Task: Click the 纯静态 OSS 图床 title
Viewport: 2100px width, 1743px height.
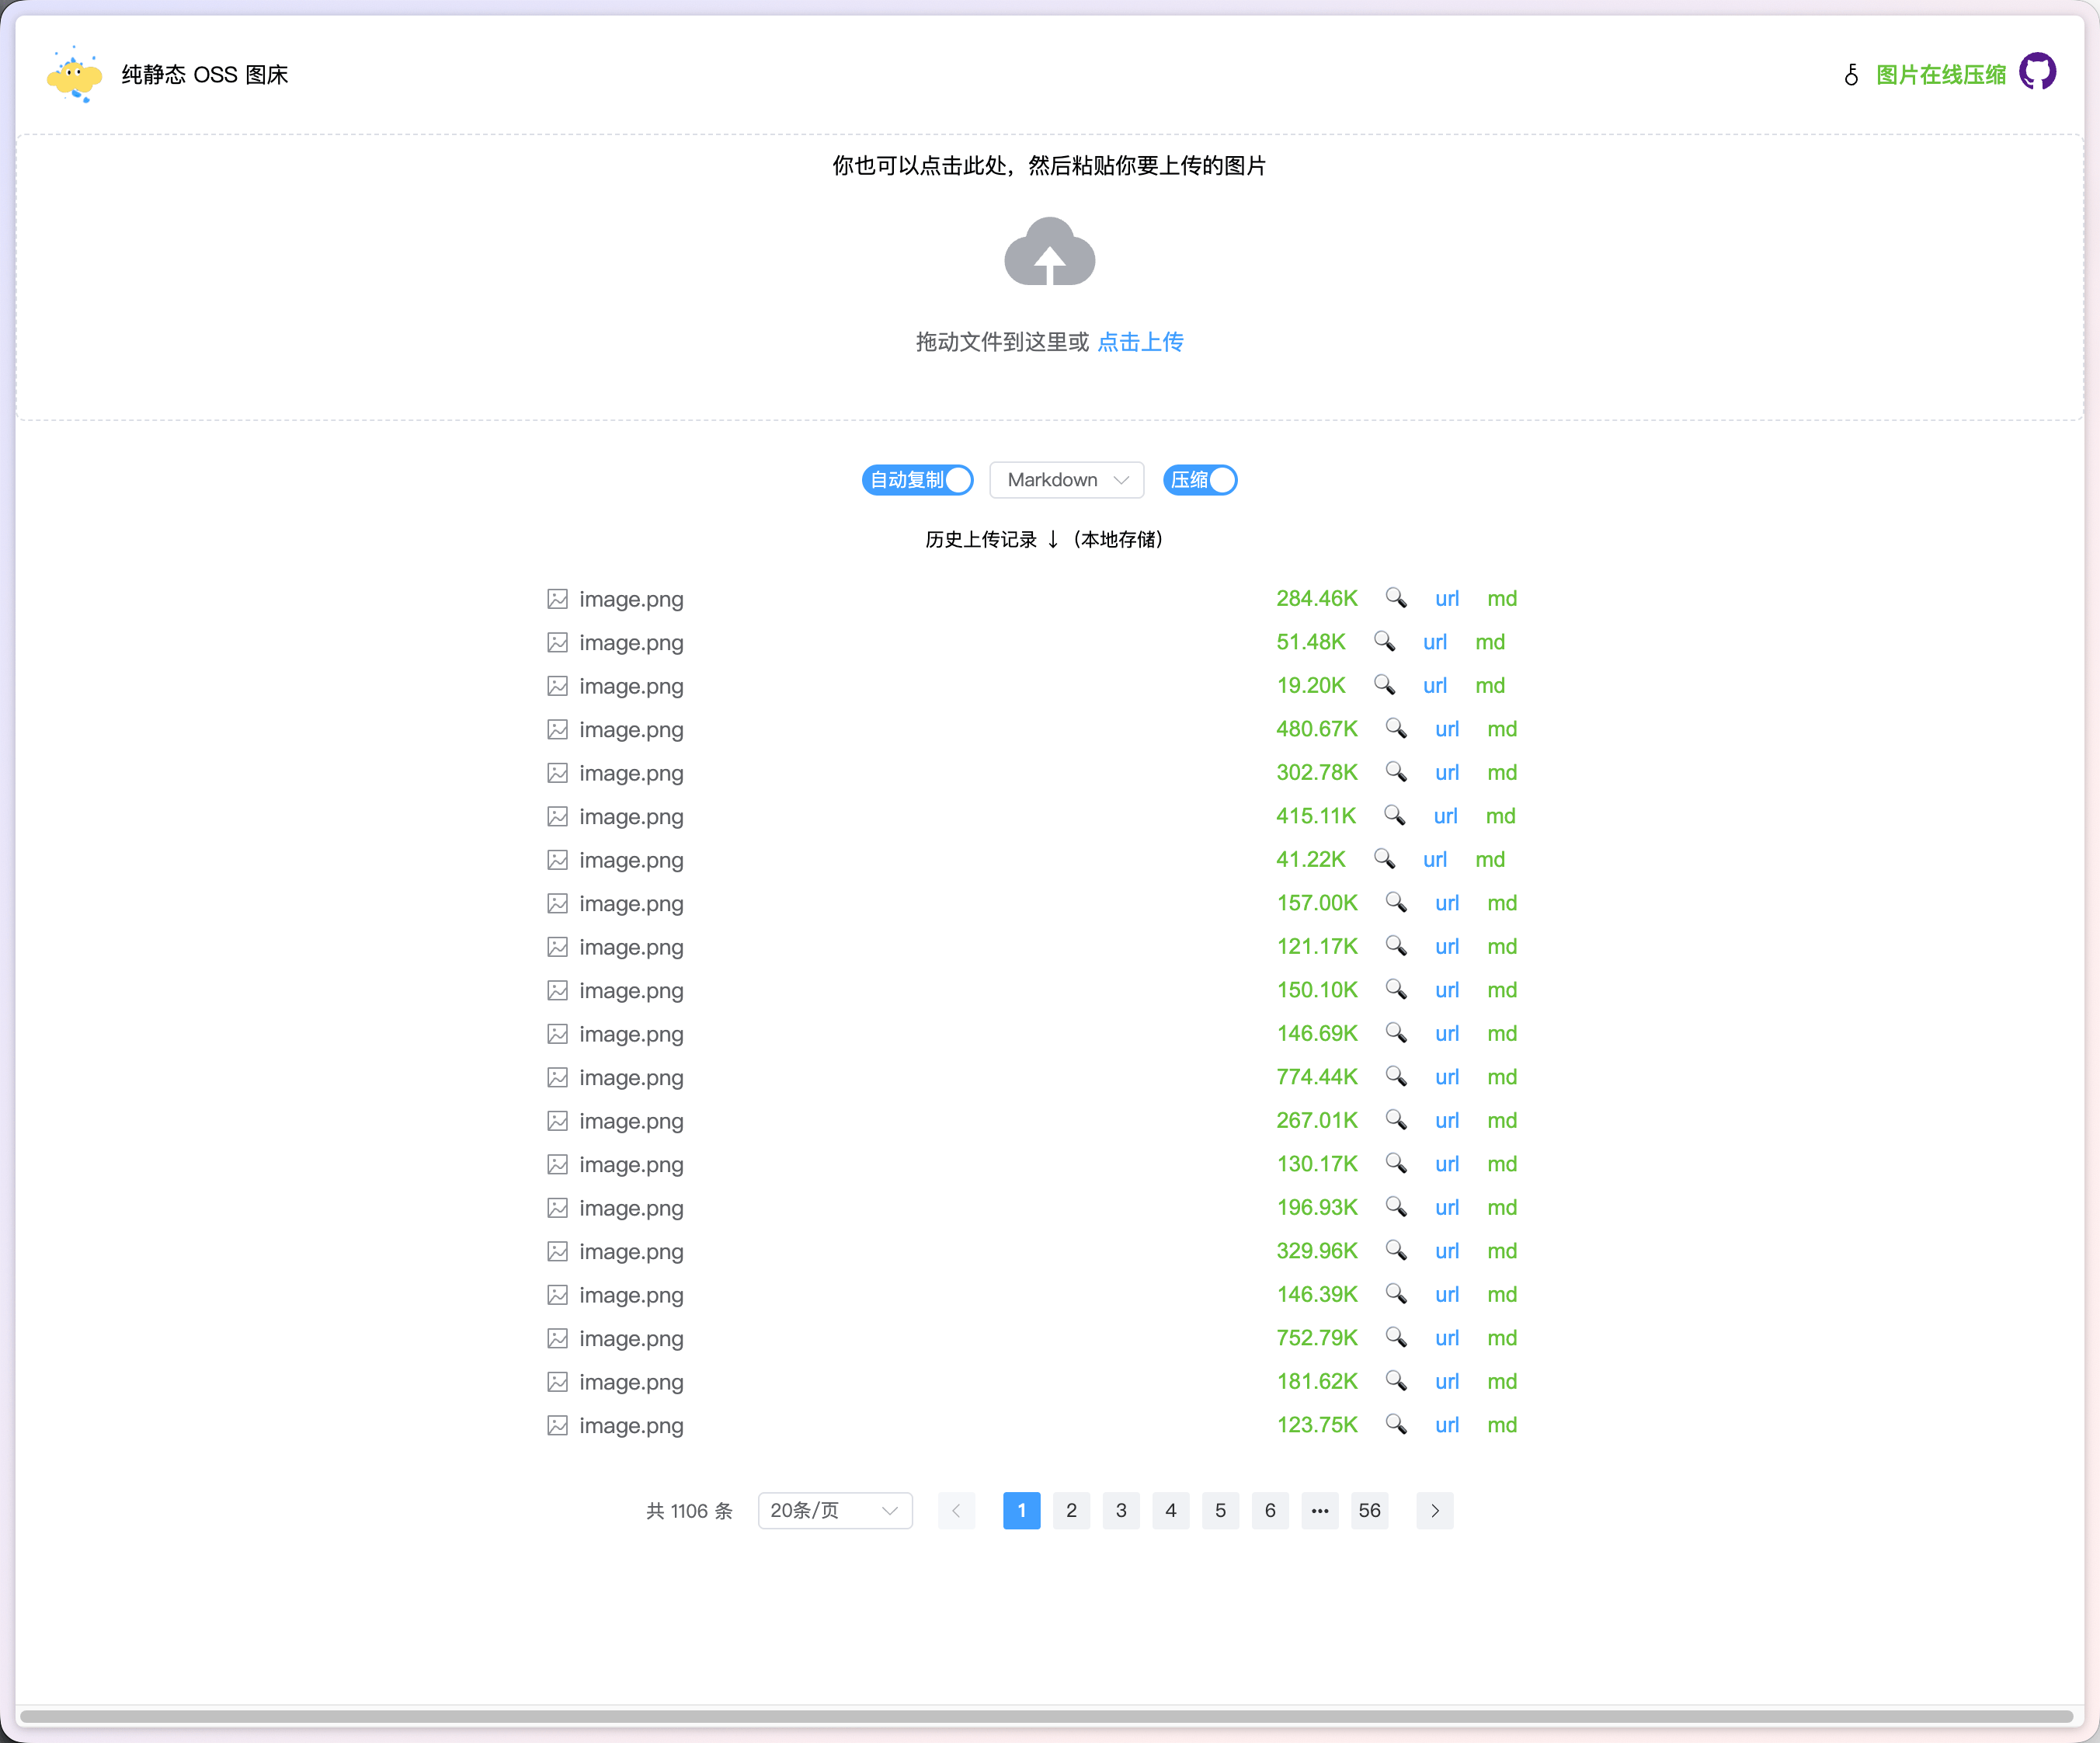Action: pos(205,75)
